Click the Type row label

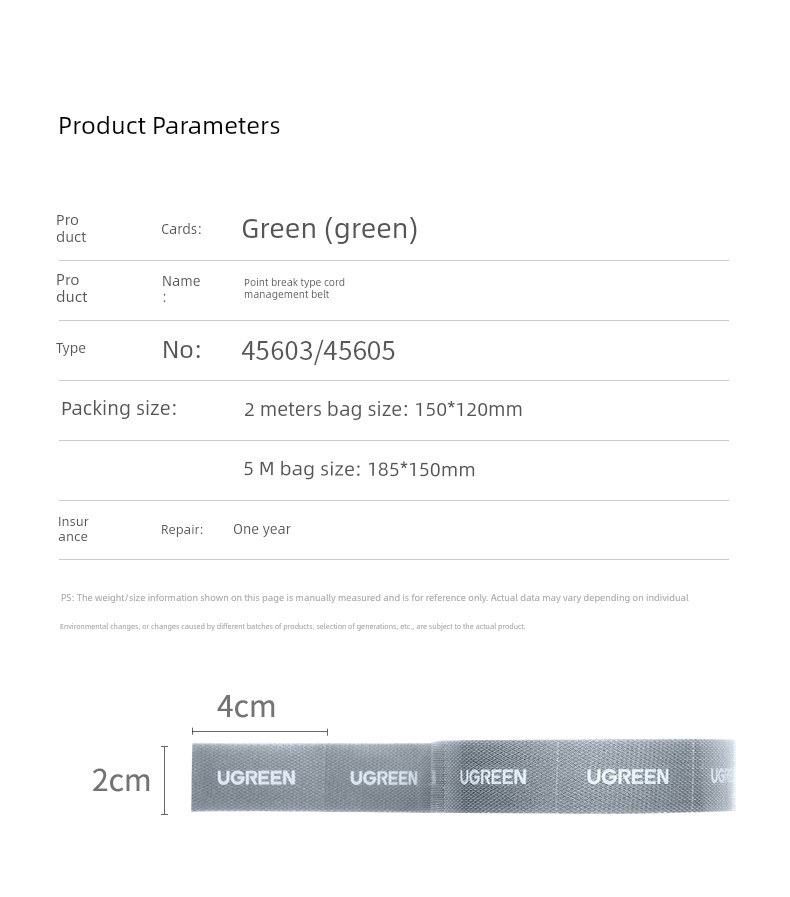(x=71, y=348)
